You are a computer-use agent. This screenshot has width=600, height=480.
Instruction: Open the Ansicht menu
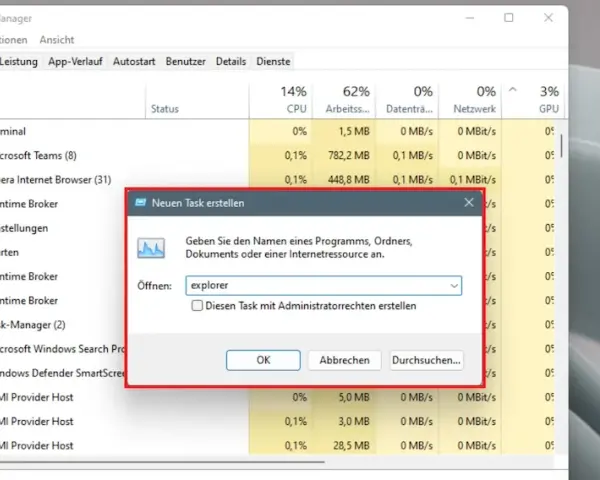pos(57,40)
